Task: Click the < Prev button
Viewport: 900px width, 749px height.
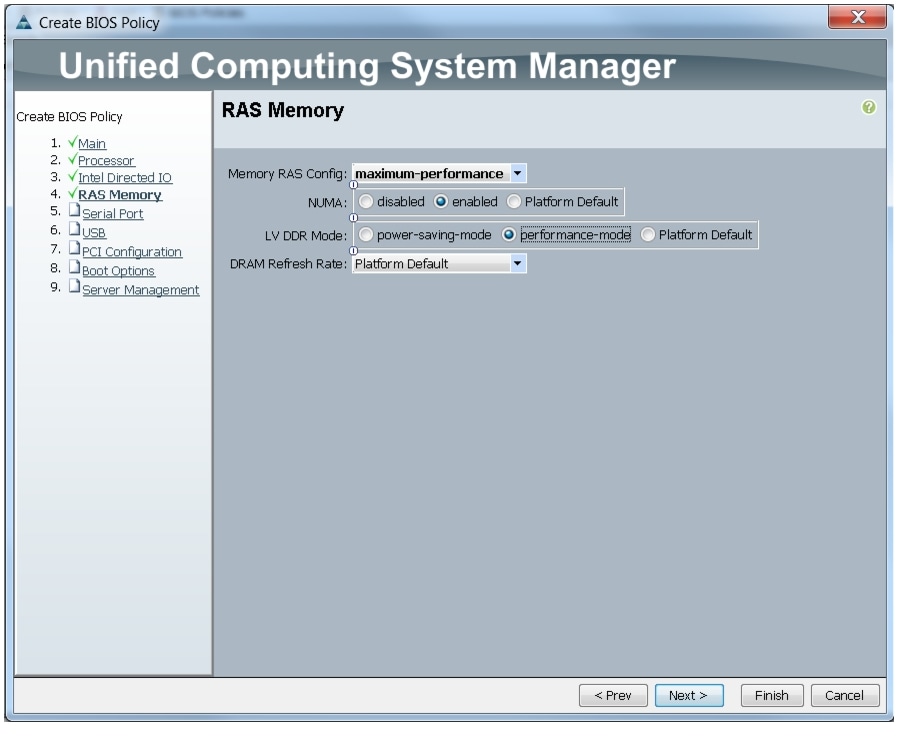Action: click(x=613, y=695)
